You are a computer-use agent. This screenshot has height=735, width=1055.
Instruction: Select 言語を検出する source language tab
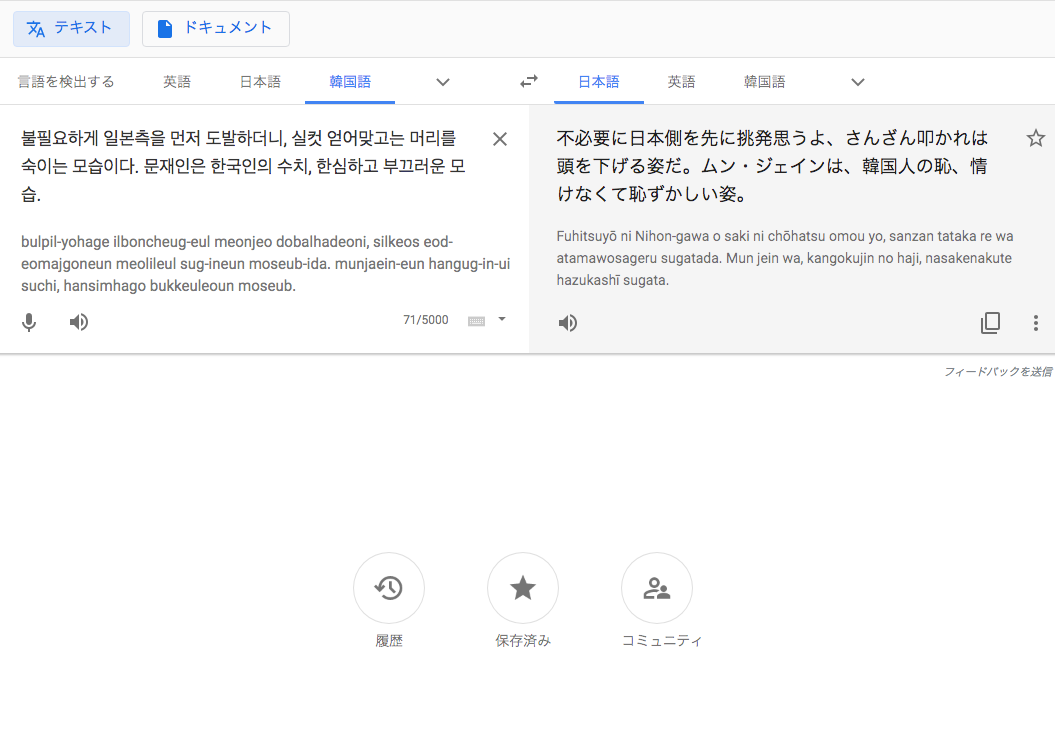click(x=66, y=82)
